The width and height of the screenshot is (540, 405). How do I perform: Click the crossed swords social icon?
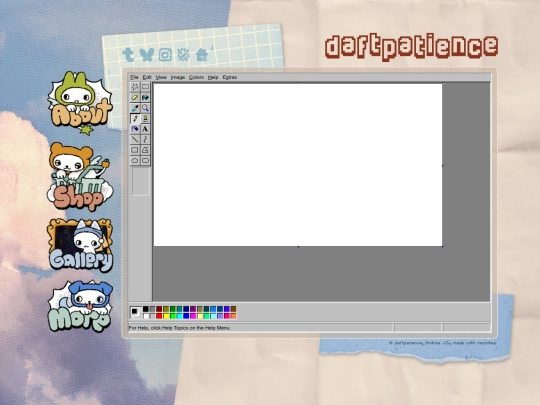pos(183,54)
